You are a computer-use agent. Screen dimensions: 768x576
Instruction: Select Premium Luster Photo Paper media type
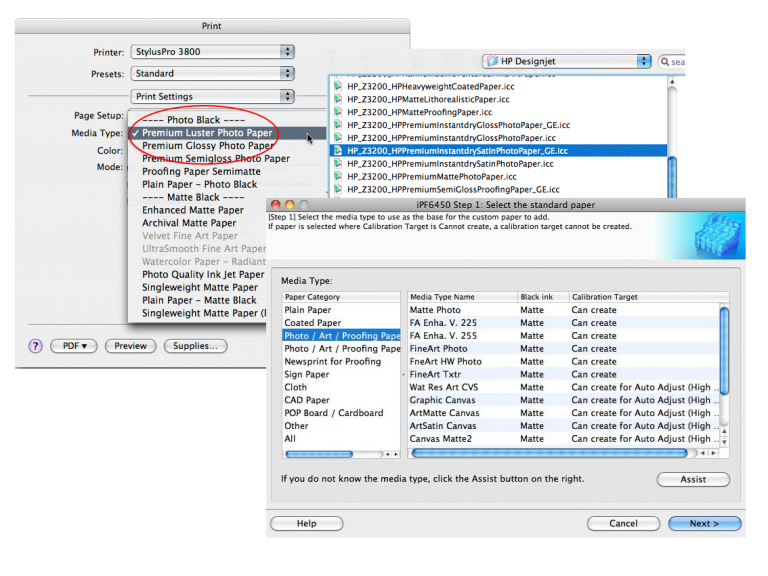pyautogui.click(x=228, y=133)
